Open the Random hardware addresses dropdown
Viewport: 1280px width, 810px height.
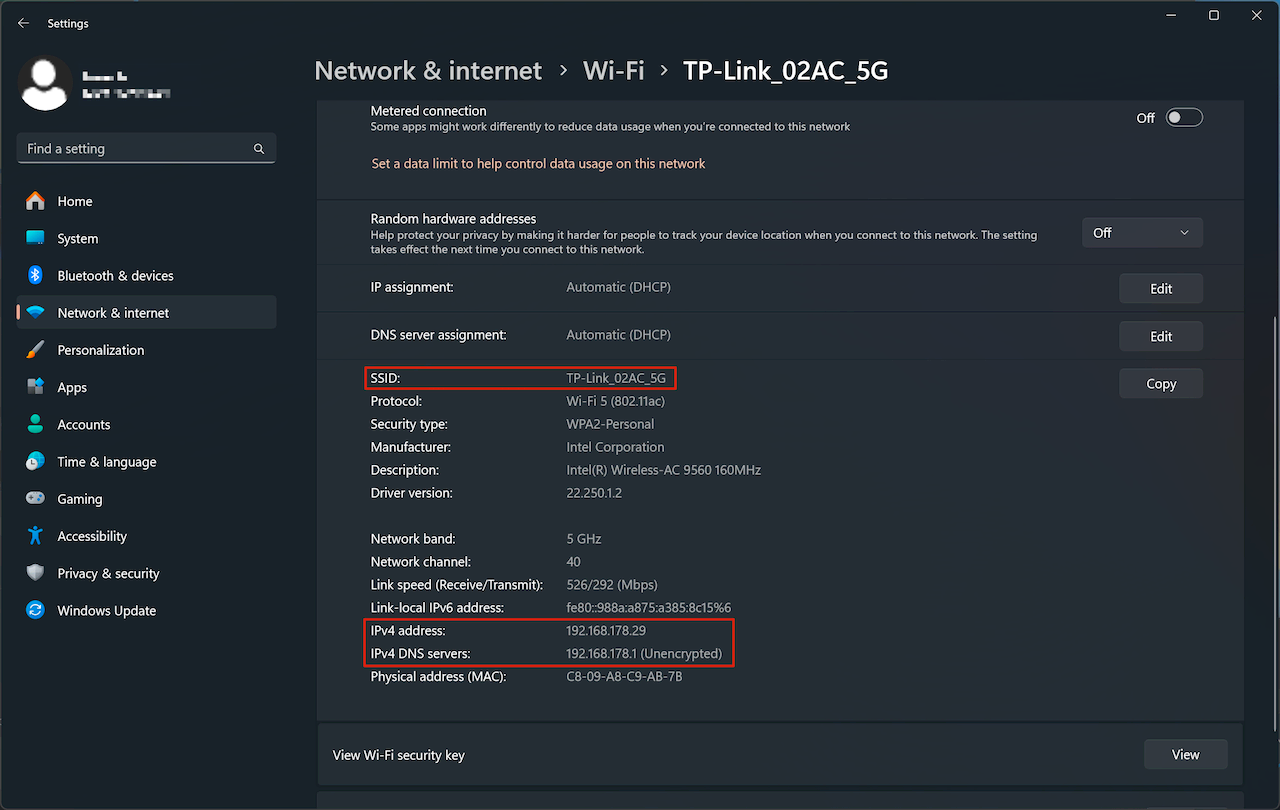pos(1142,232)
